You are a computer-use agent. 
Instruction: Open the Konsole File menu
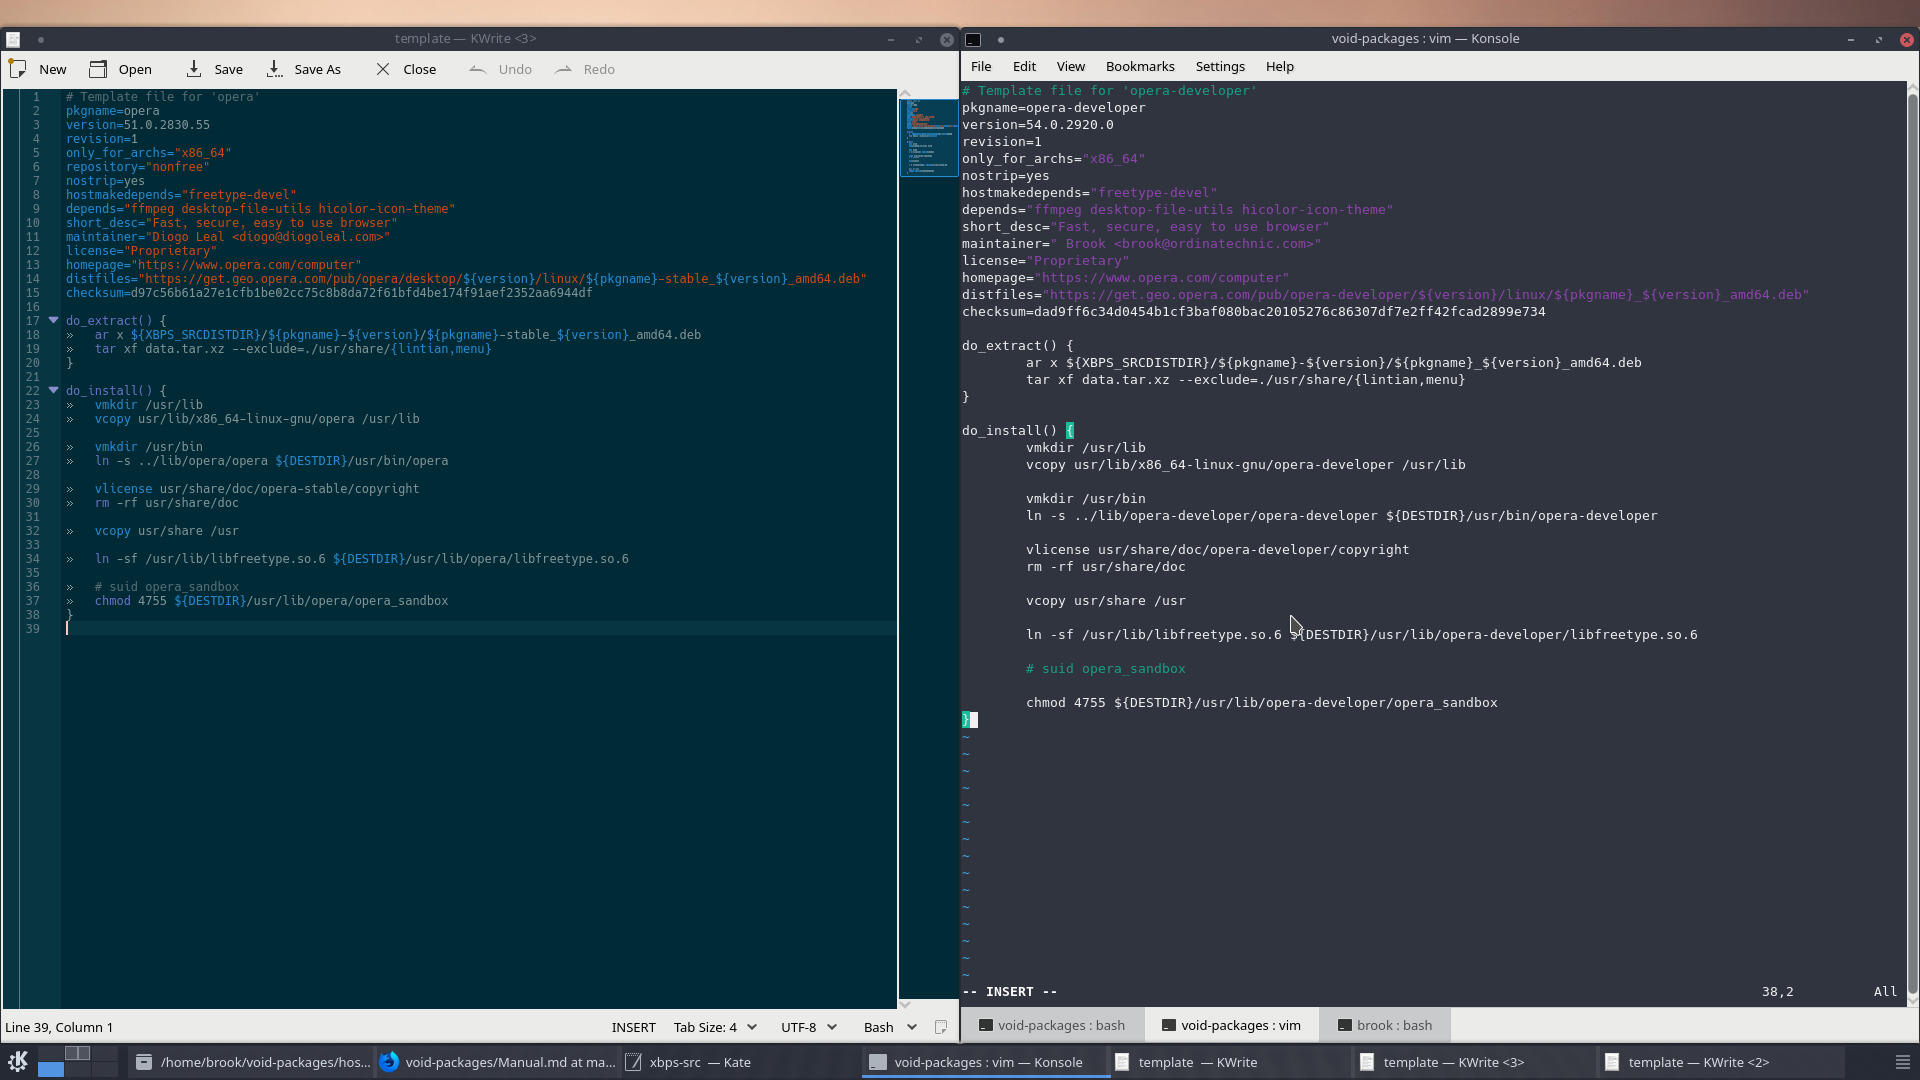coord(981,66)
